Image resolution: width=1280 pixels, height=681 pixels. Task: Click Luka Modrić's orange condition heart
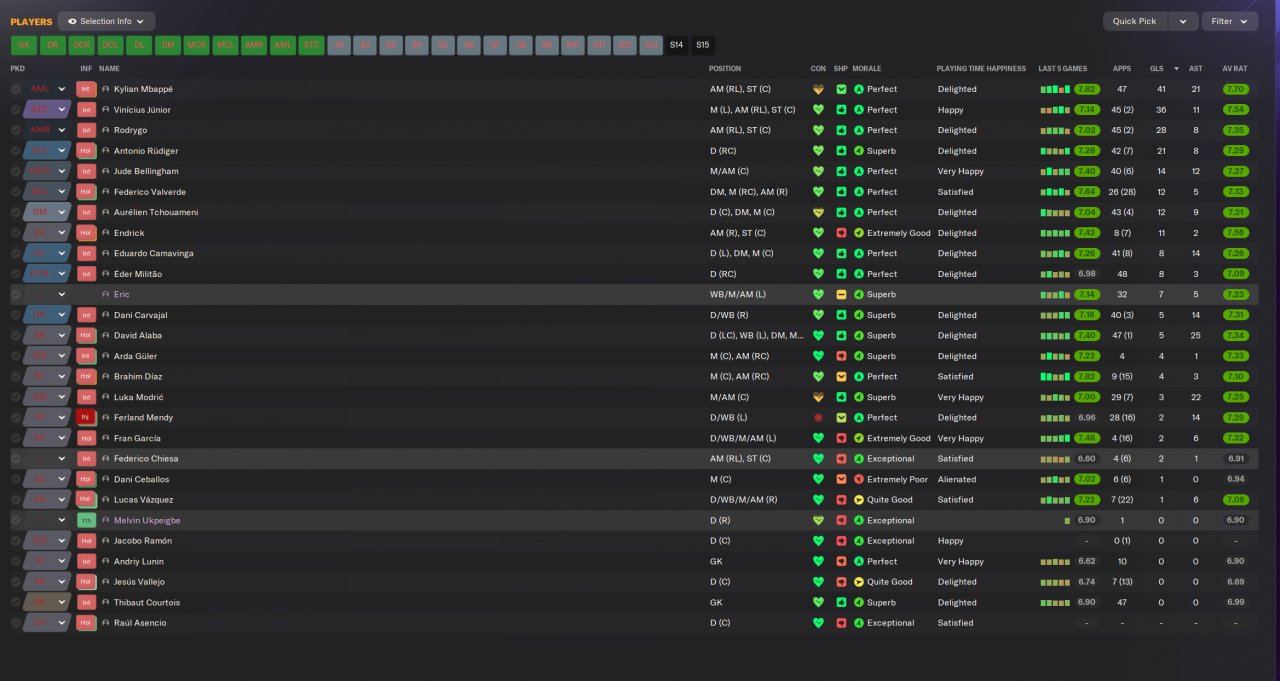coord(818,397)
